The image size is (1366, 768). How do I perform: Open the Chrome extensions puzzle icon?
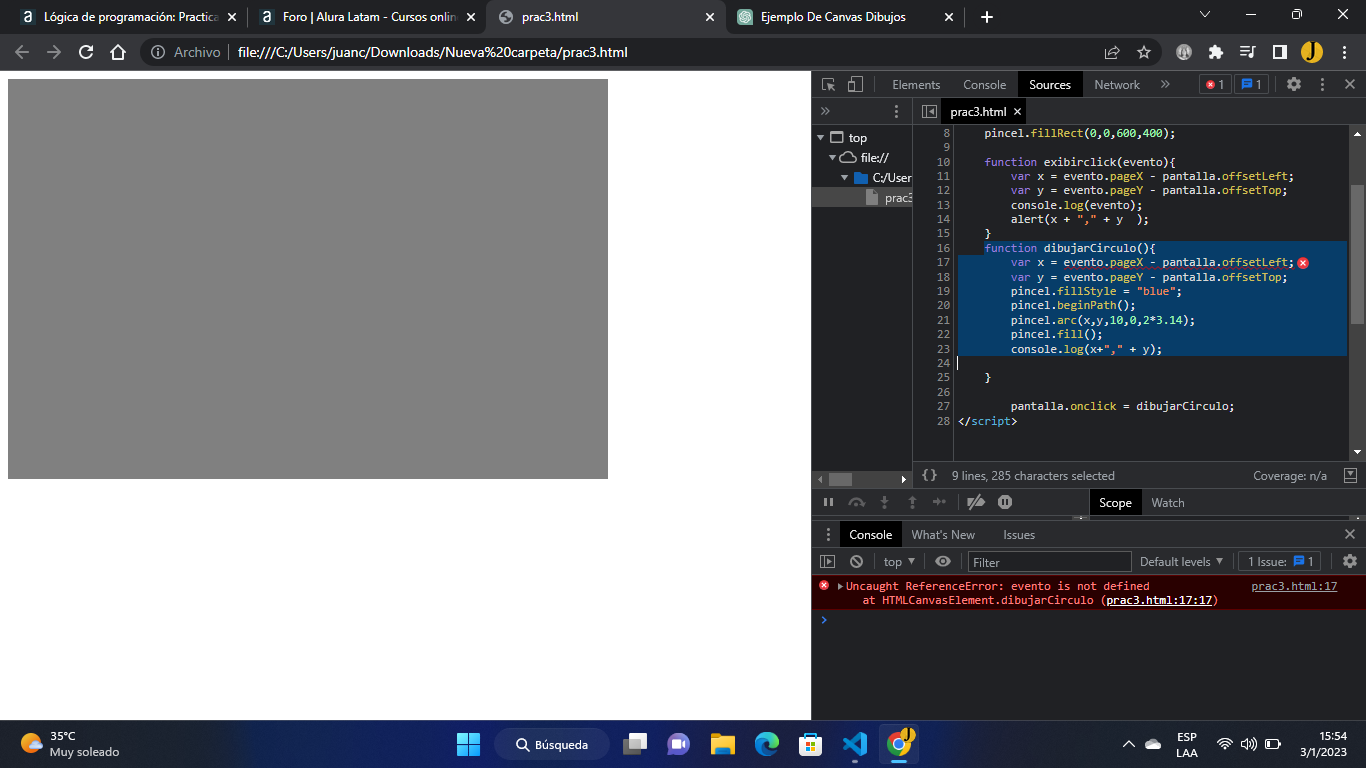click(1216, 52)
